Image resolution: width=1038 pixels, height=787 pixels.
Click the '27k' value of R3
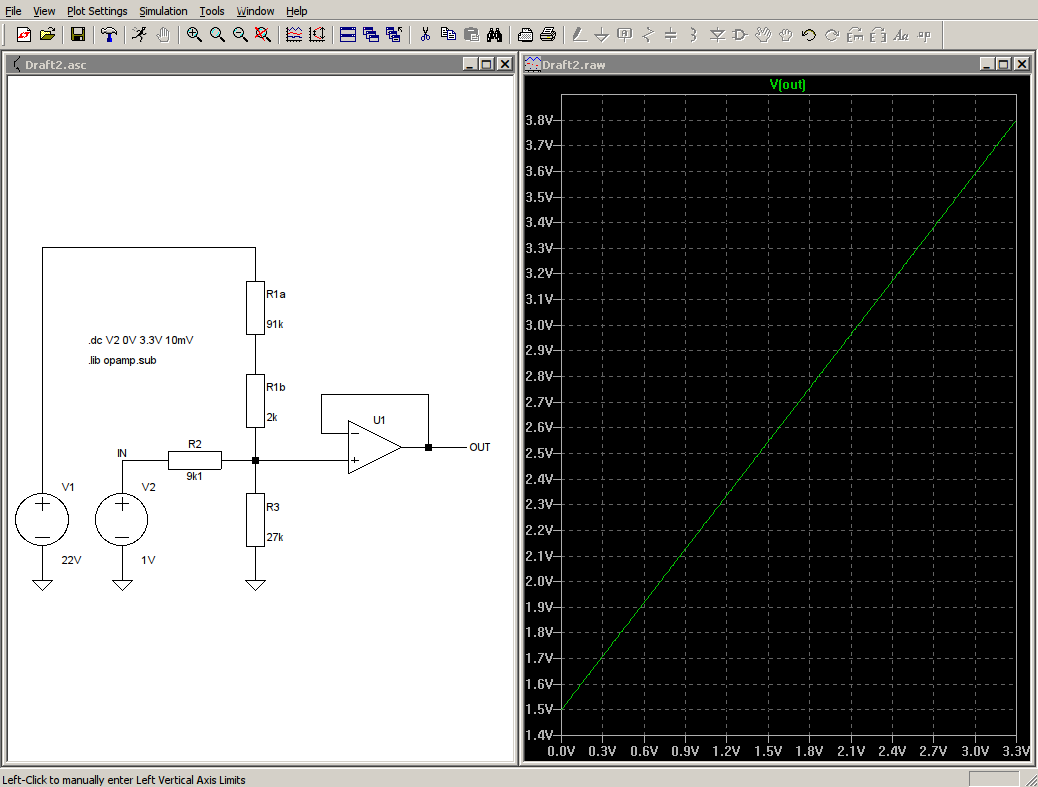click(x=275, y=537)
